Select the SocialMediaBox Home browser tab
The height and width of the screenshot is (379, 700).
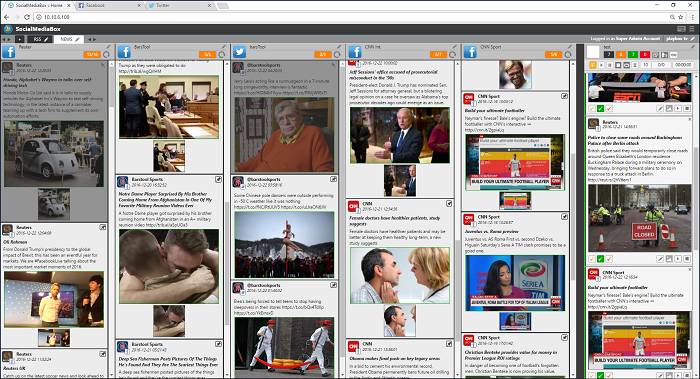(x=39, y=5)
